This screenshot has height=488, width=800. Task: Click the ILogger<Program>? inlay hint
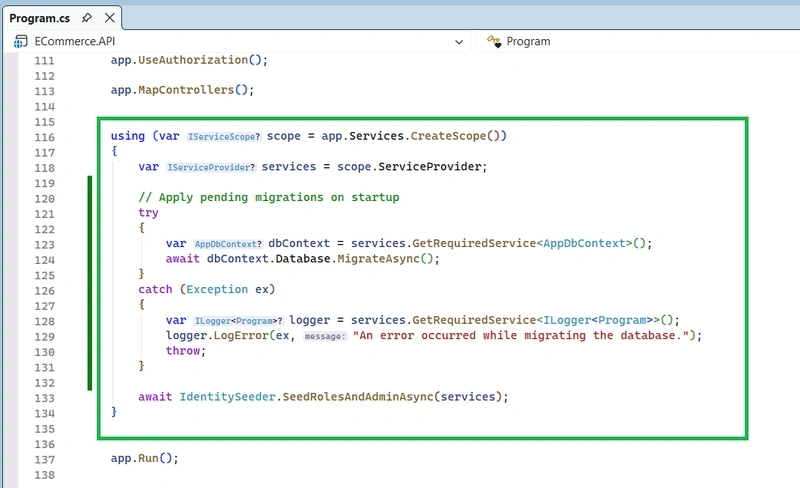pyautogui.click(x=238, y=321)
